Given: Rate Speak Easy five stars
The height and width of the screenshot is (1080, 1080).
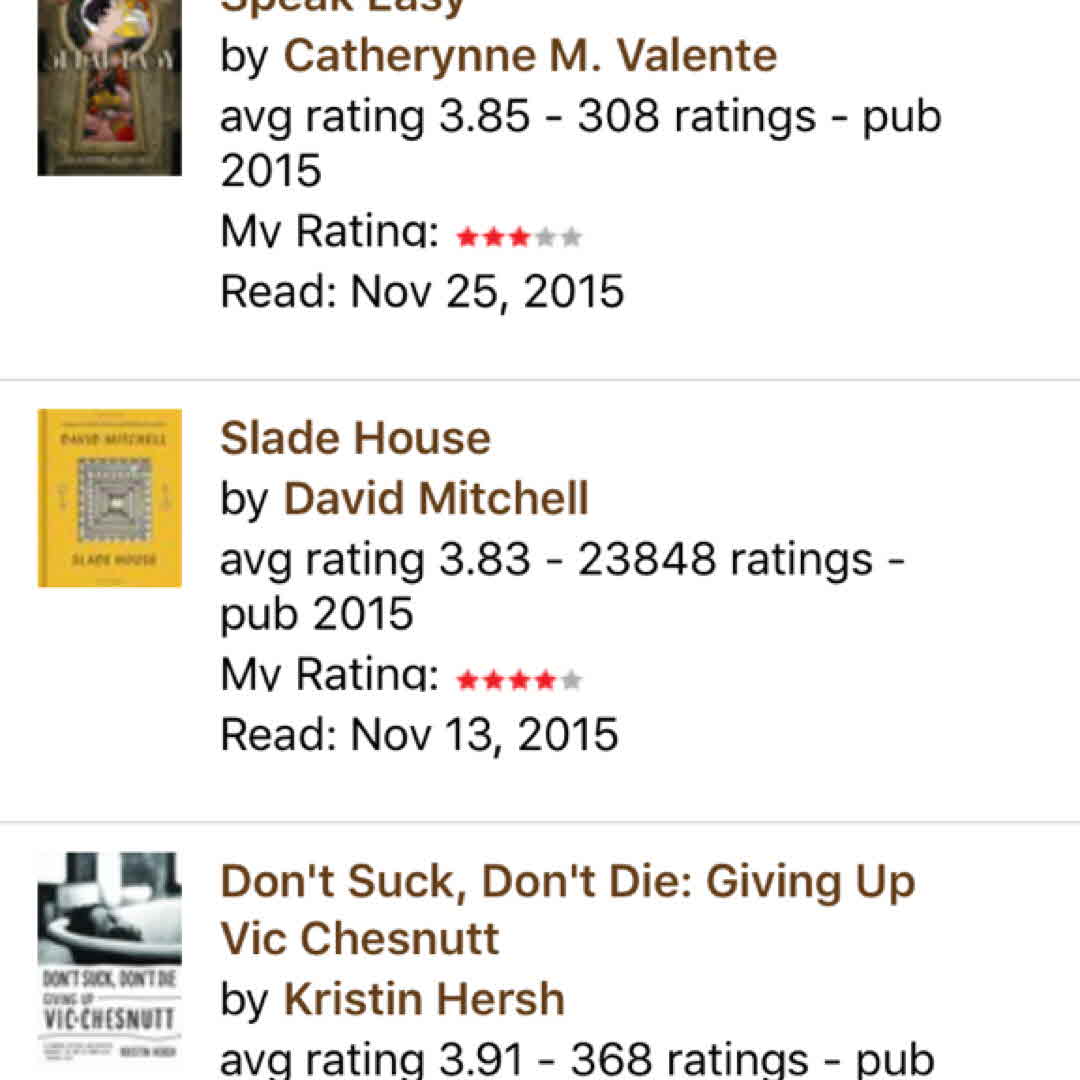Looking at the screenshot, I should tap(571, 238).
